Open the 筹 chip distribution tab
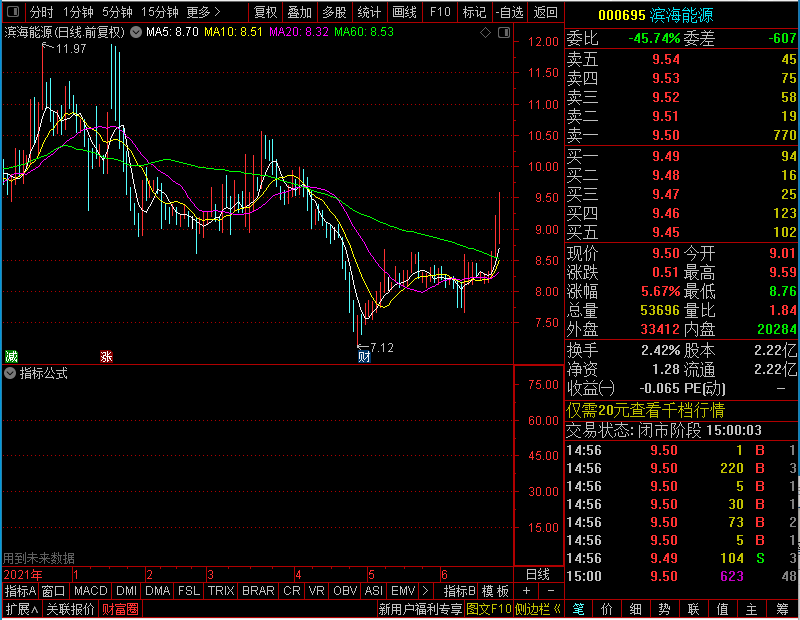 (782, 609)
